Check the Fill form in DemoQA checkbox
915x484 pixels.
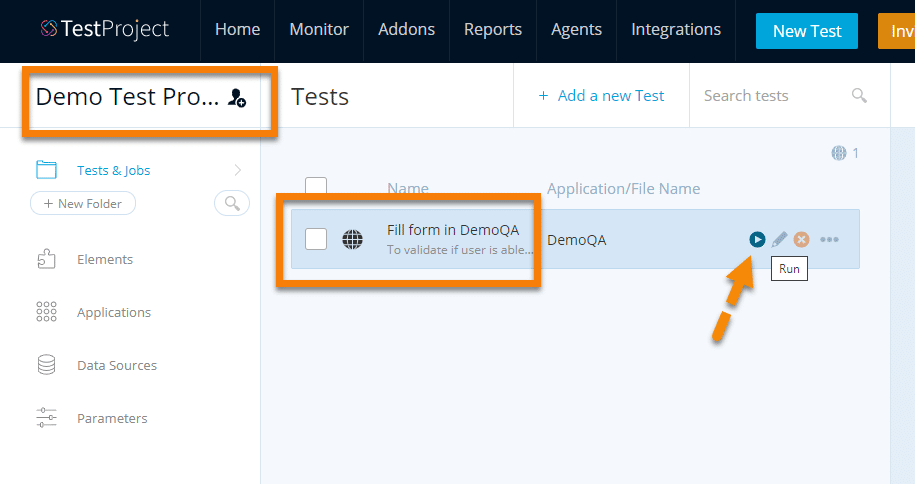316,239
